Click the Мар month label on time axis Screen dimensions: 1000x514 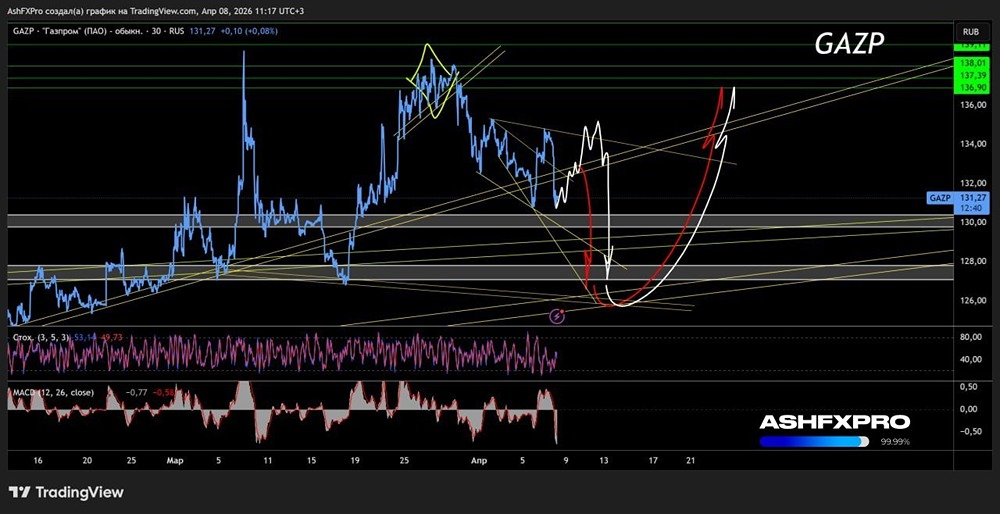click(x=175, y=460)
